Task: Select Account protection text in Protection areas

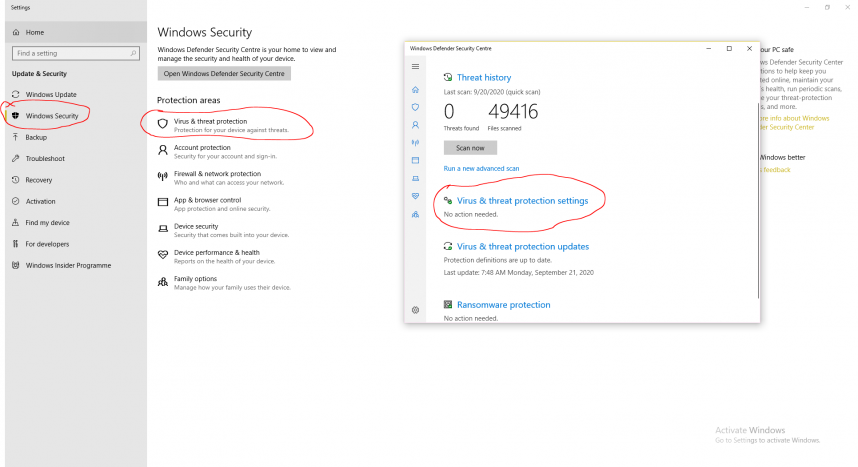Action: pos(202,147)
